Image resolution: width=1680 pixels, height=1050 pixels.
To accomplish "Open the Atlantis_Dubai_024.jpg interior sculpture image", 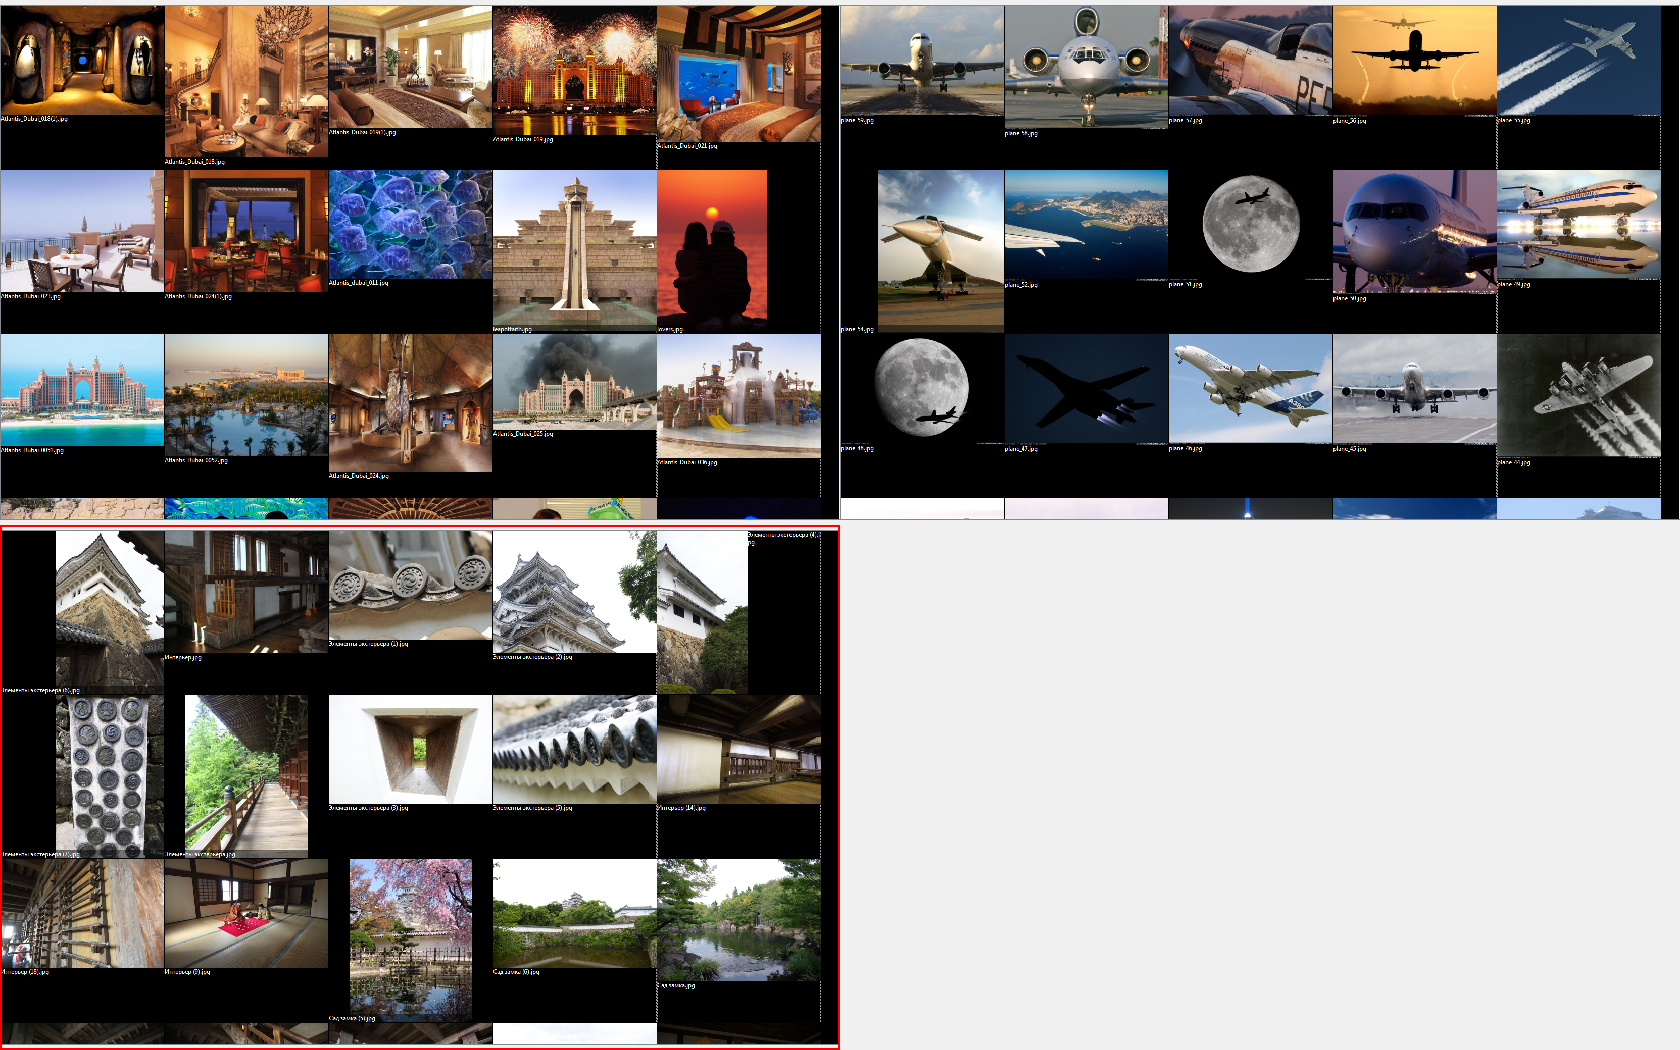I will tap(410, 400).
